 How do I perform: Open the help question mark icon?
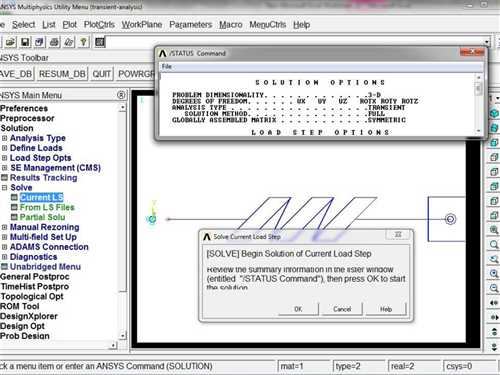pyautogui.click(x=83, y=42)
